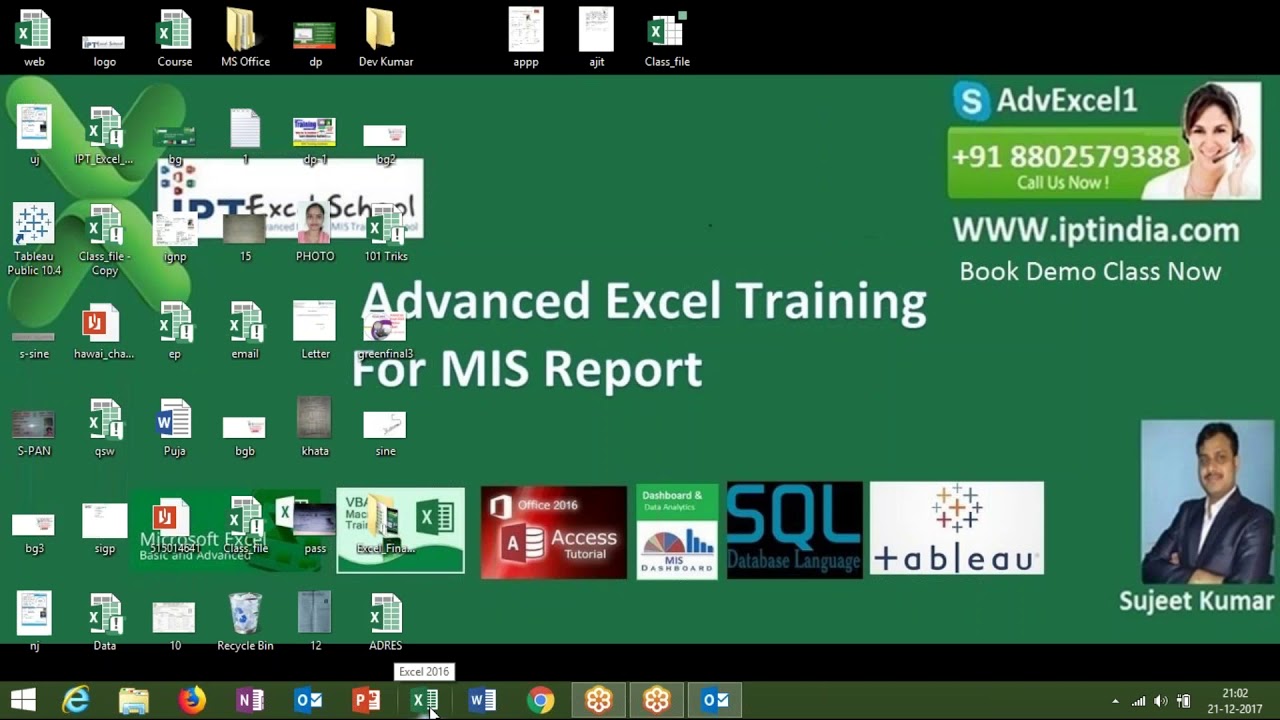Select the sigp file icon

coord(104,530)
